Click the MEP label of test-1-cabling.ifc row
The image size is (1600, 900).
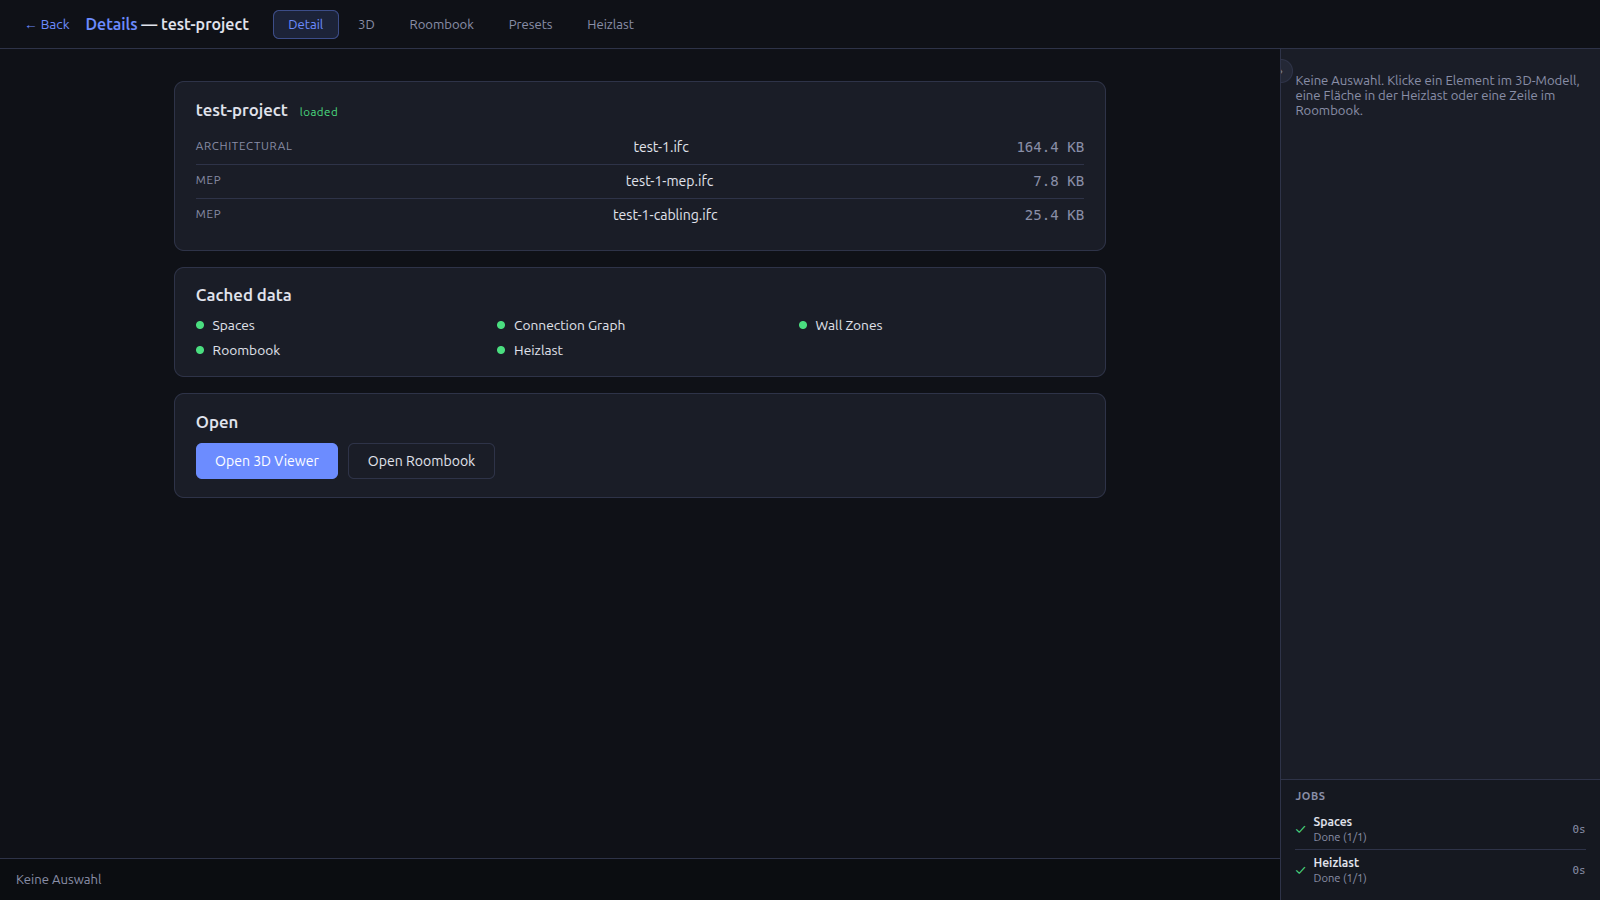pyautogui.click(x=208, y=214)
